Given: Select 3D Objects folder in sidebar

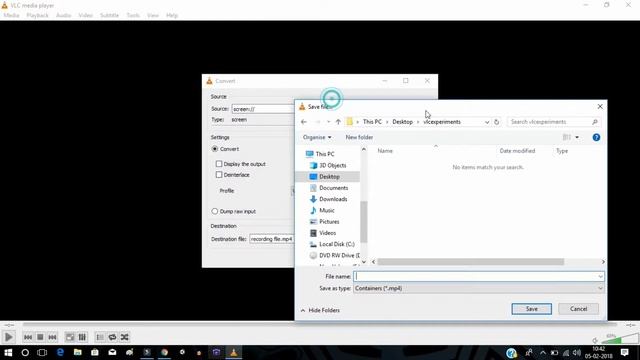Looking at the screenshot, I should 332,165.
